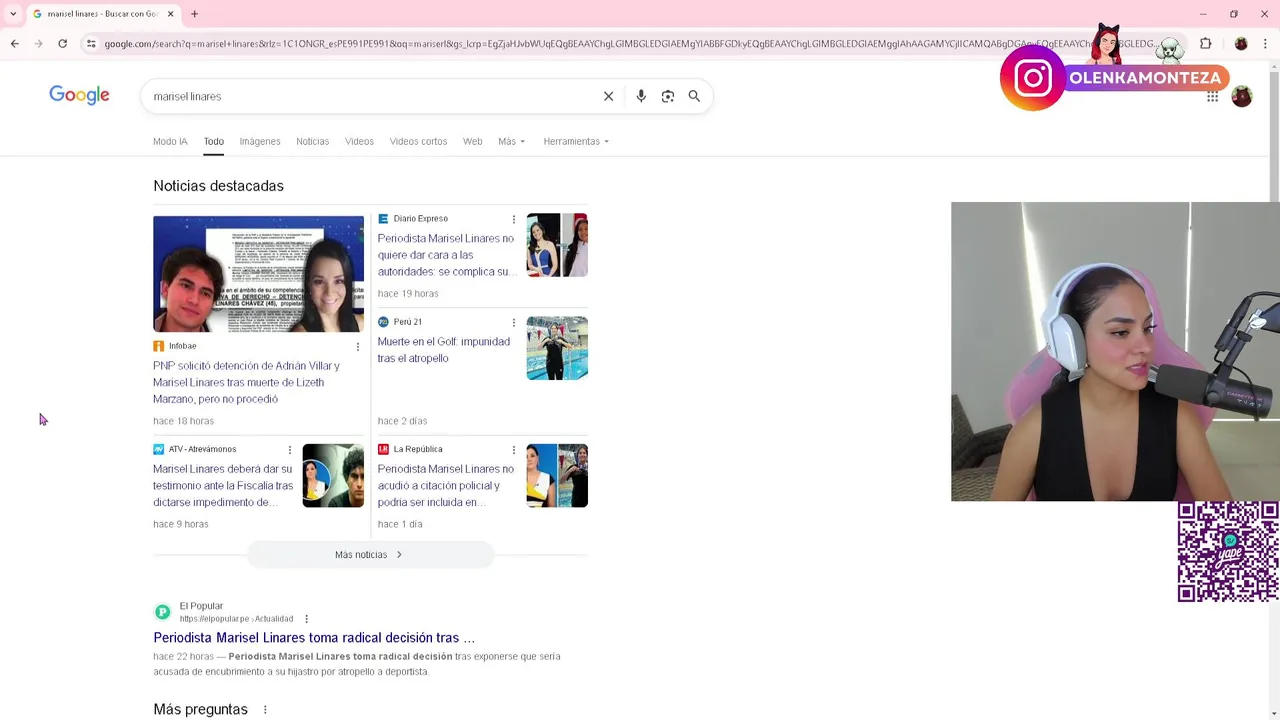
Task: Open Diario Expreso article thumbnail
Action: pos(557,245)
